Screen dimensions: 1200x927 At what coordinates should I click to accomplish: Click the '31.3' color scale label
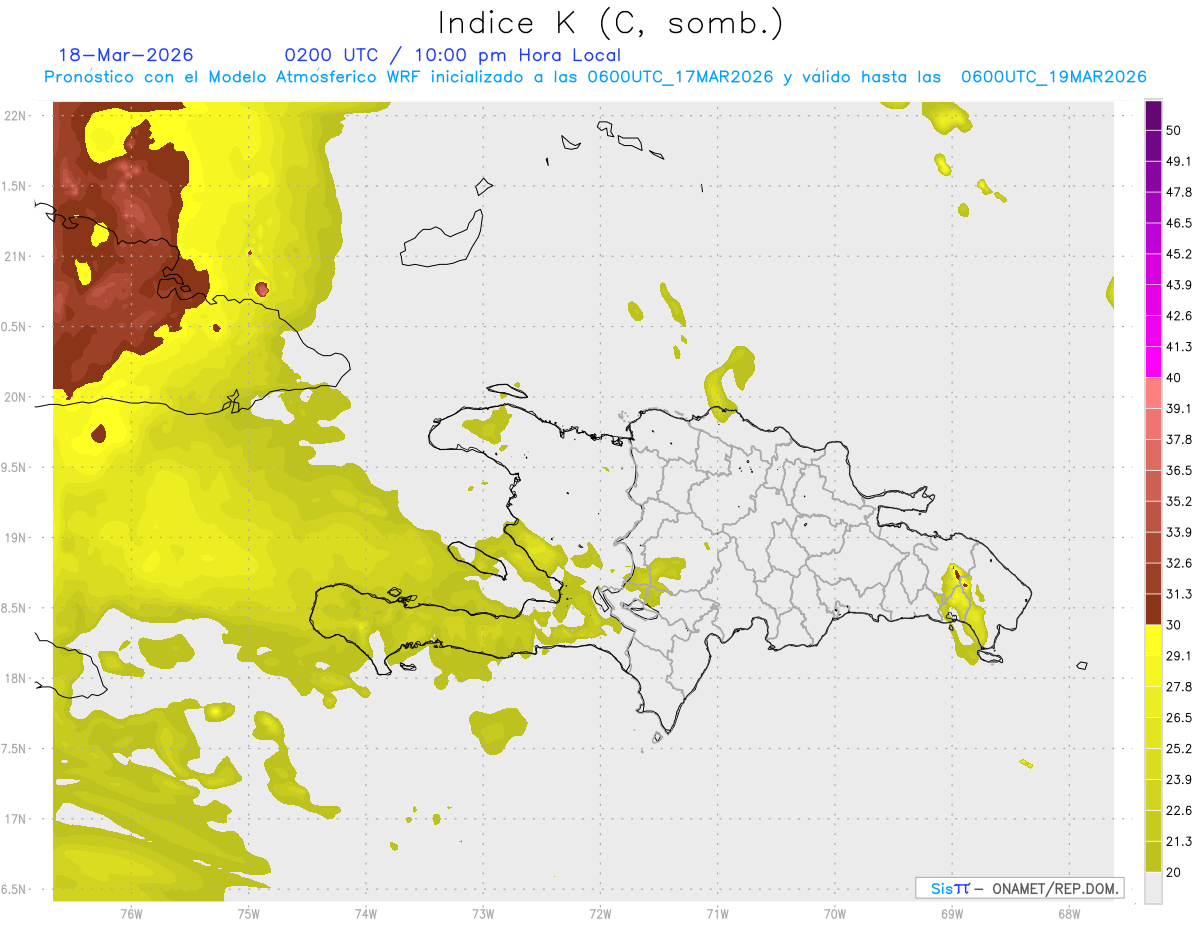[1179, 594]
